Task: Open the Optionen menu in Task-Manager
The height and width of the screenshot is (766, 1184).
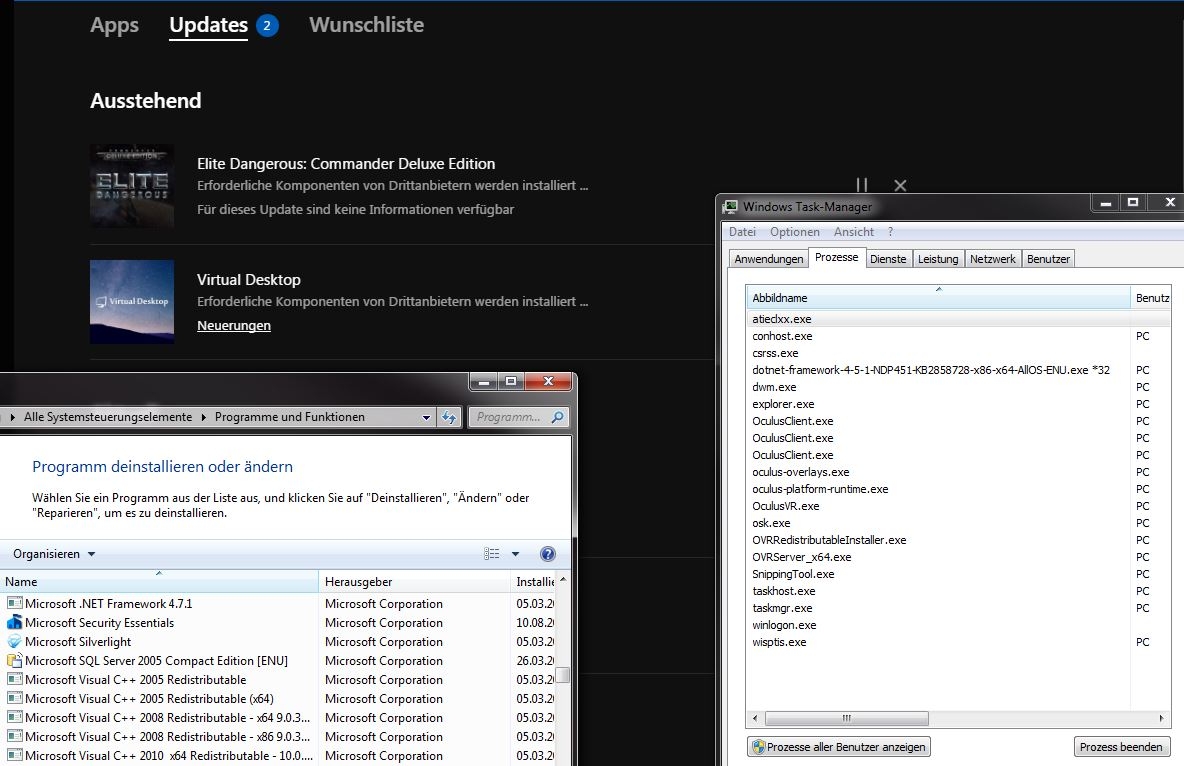Action: pos(794,232)
